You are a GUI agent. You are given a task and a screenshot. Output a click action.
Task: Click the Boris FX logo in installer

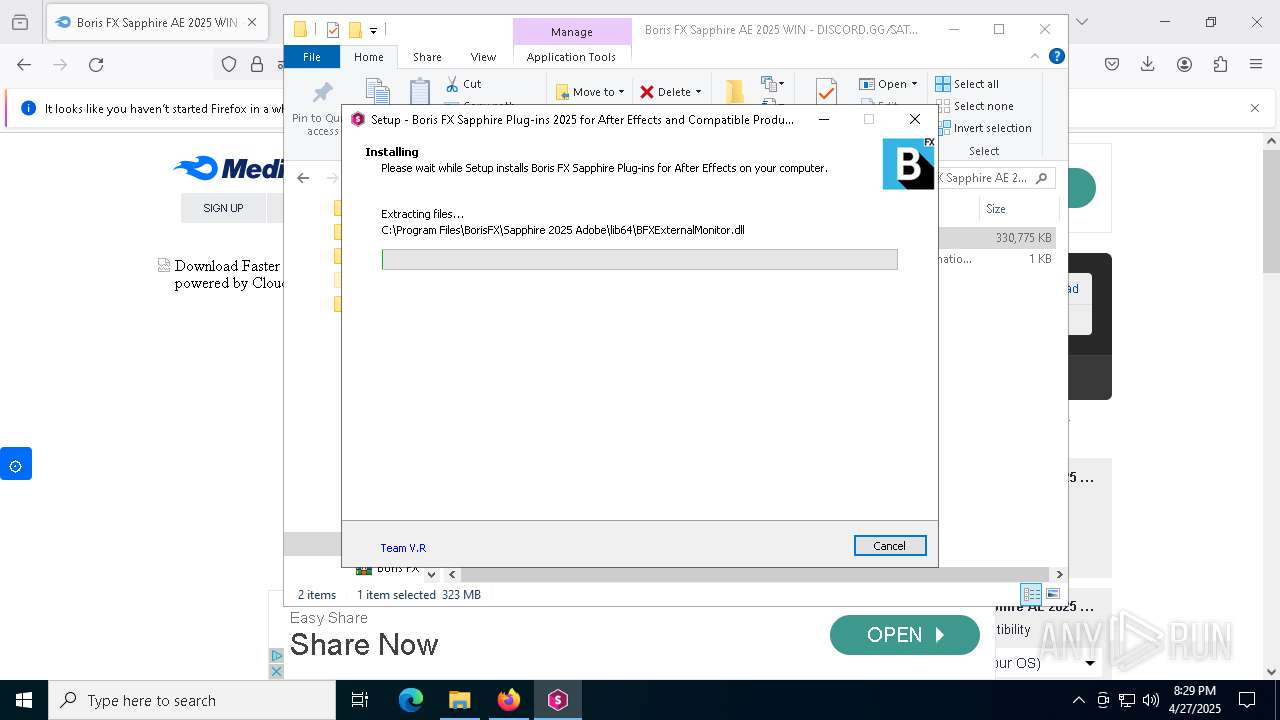(908, 164)
